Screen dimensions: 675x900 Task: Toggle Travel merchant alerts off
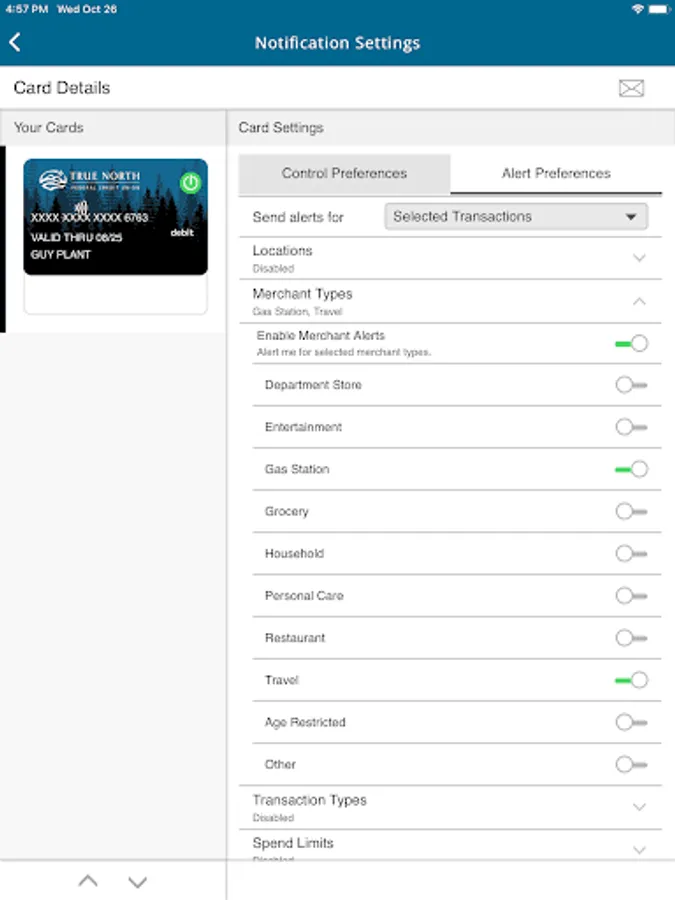click(x=631, y=680)
